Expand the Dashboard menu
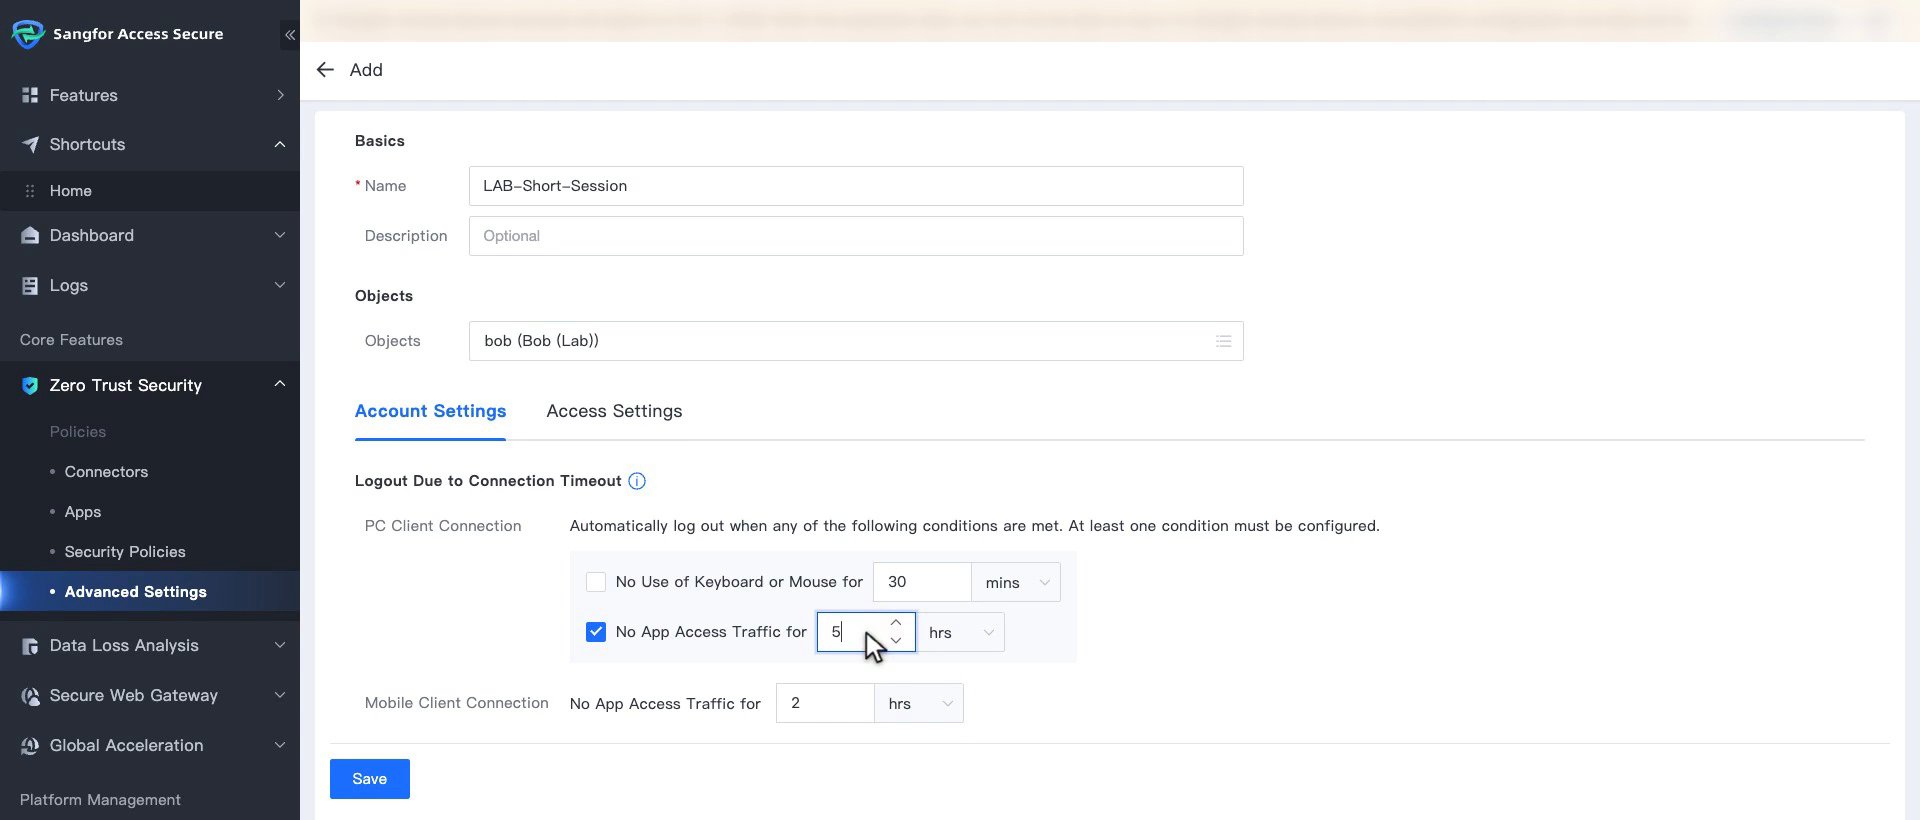Screen dimensions: 1920x820 280,235
